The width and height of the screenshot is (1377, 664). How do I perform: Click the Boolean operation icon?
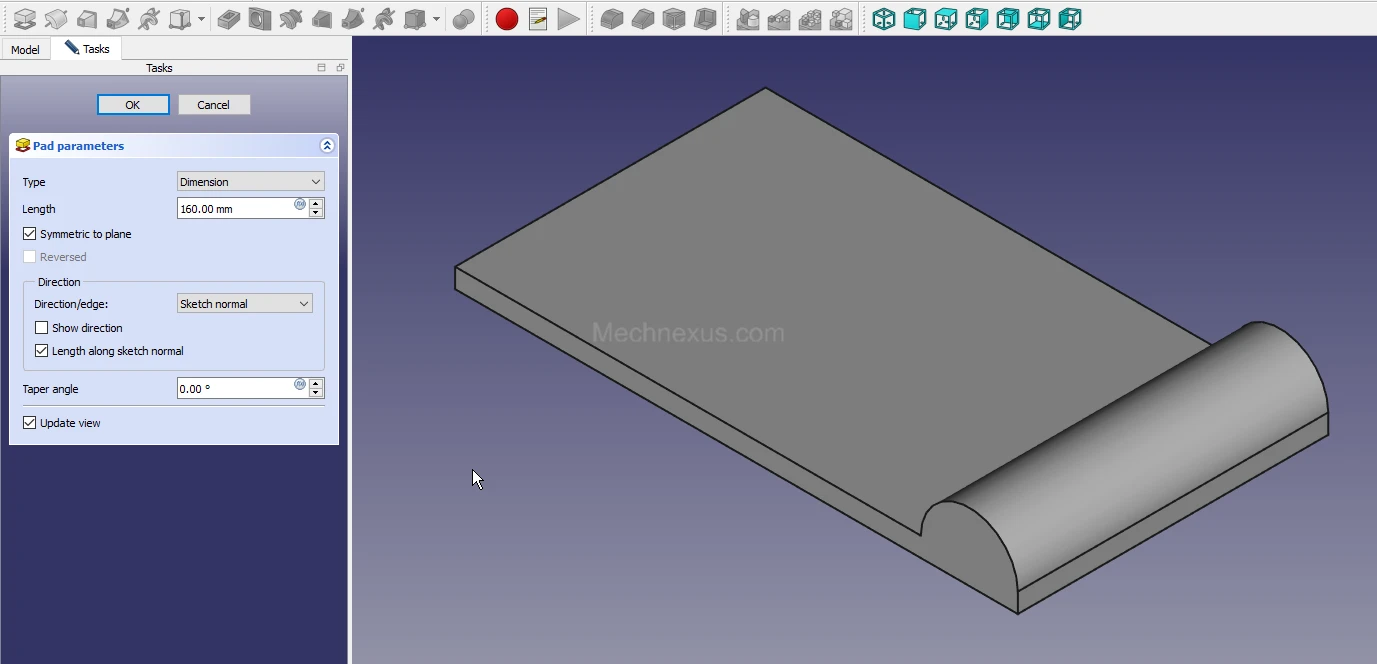coord(463,19)
